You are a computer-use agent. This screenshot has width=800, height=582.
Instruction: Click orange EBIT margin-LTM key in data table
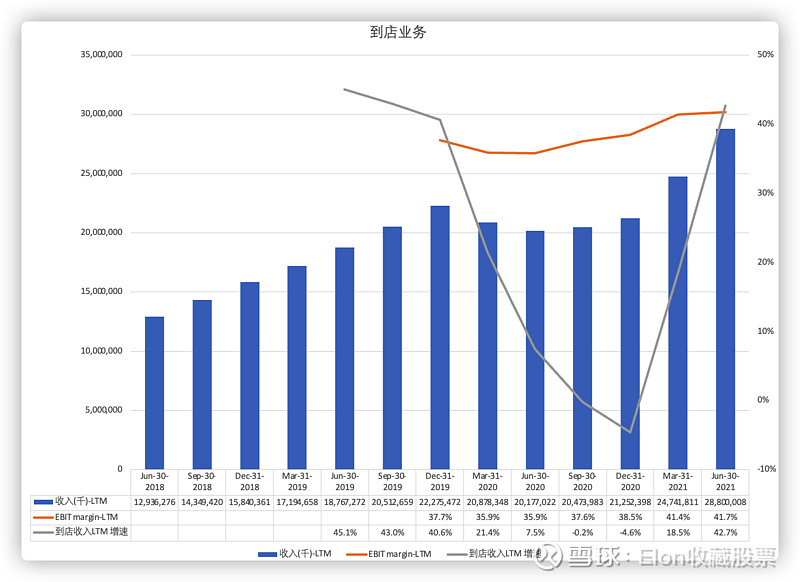(42, 517)
